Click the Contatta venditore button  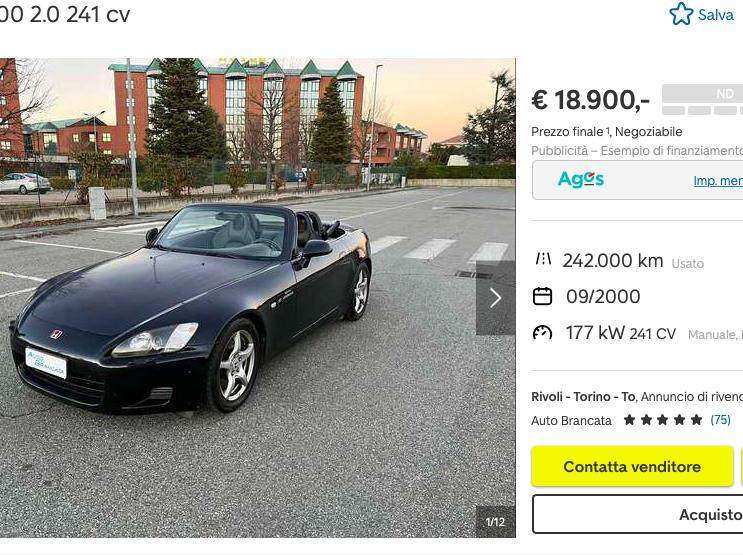(x=632, y=466)
